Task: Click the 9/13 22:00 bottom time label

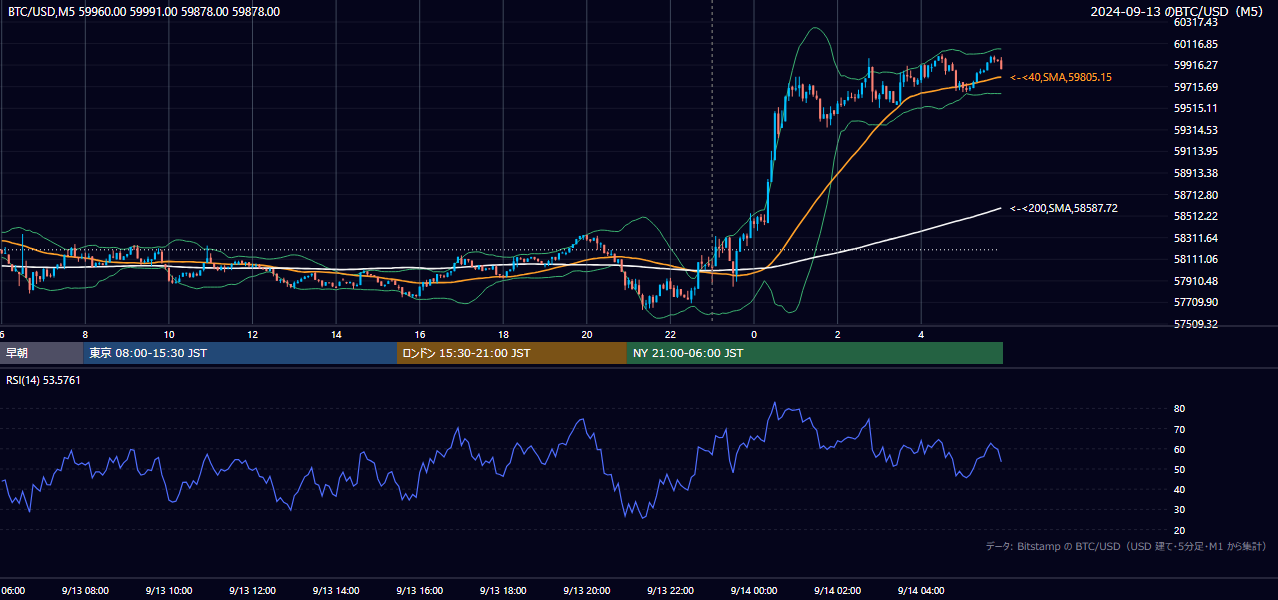Action: pyautogui.click(x=670, y=590)
